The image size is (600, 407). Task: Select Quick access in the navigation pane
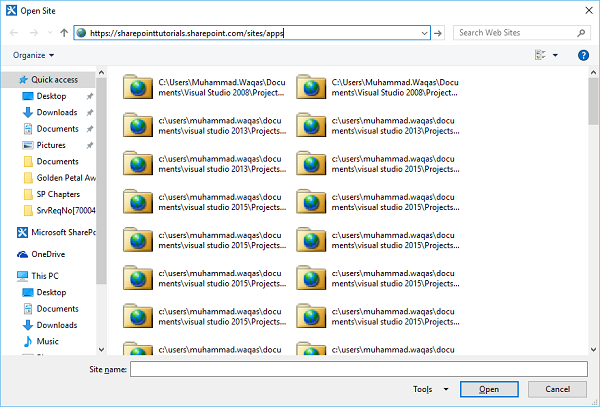point(48,80)
